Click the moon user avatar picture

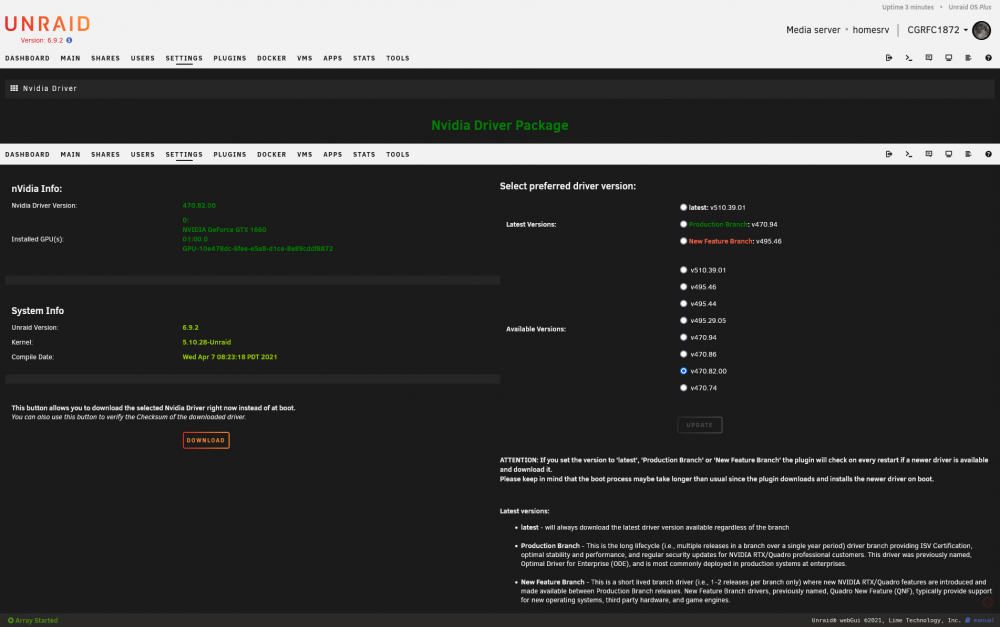coord(981,30)
